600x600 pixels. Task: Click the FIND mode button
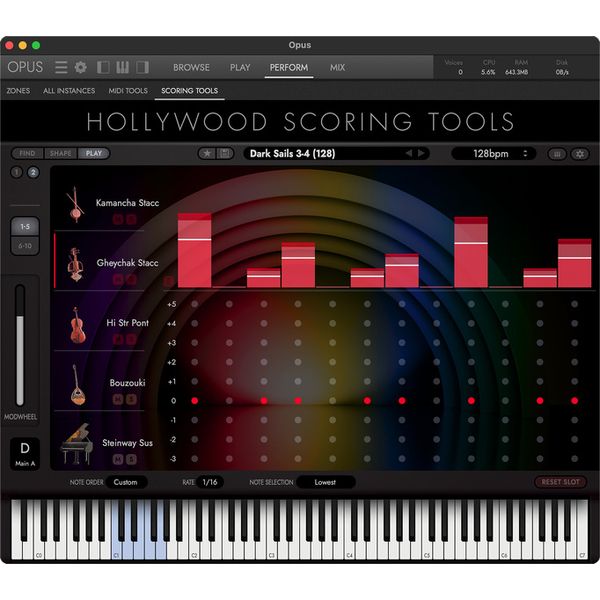[28, 153]
